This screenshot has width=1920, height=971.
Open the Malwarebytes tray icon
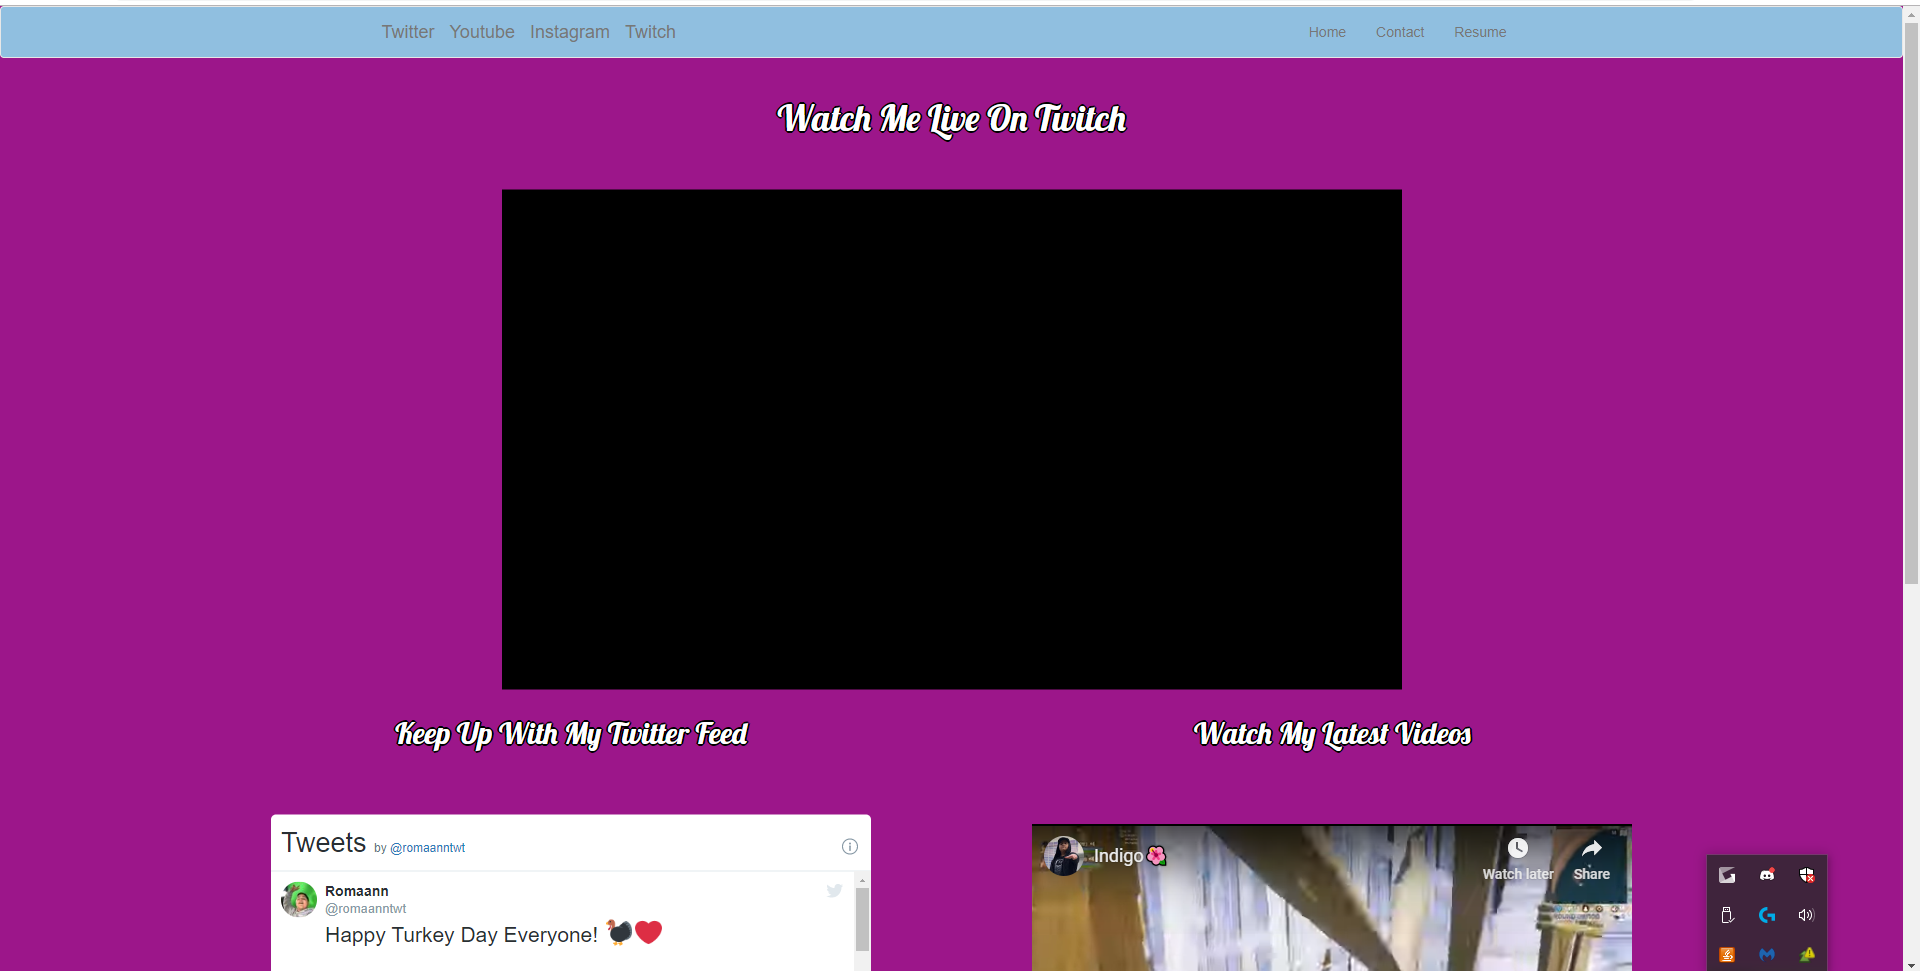[1767, 955]
